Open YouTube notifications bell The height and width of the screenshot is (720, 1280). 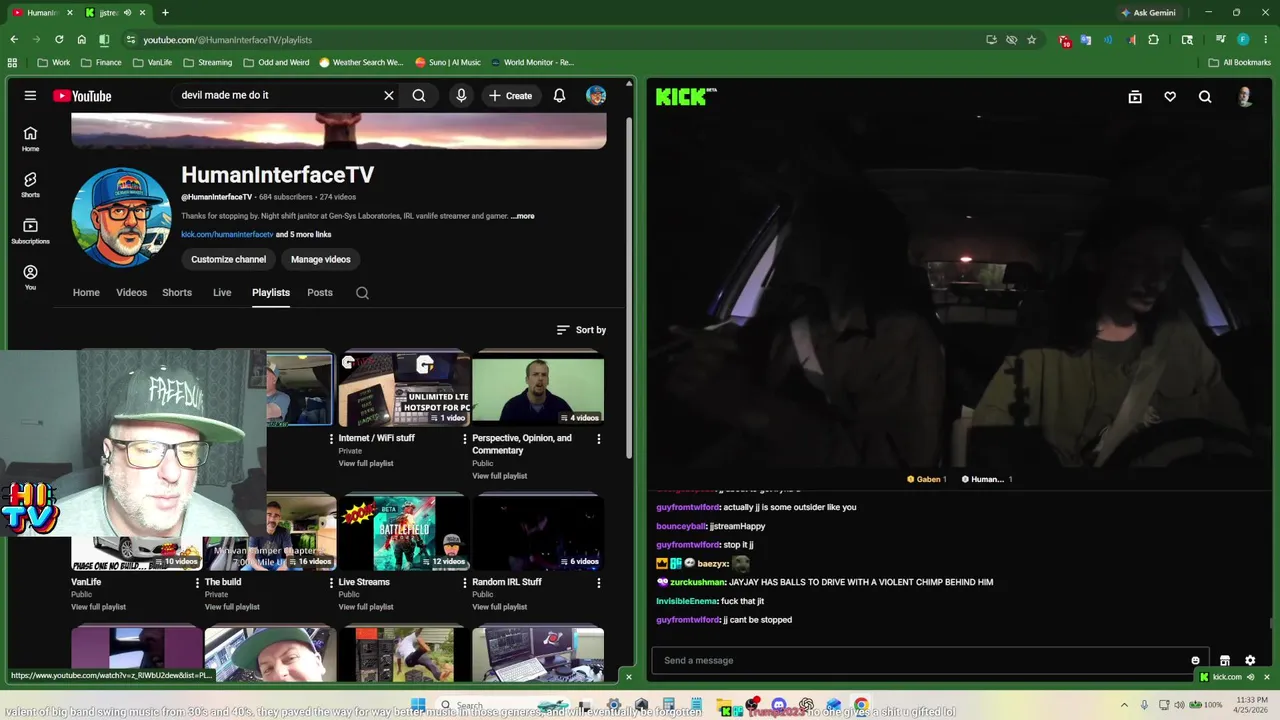(559, 96)
